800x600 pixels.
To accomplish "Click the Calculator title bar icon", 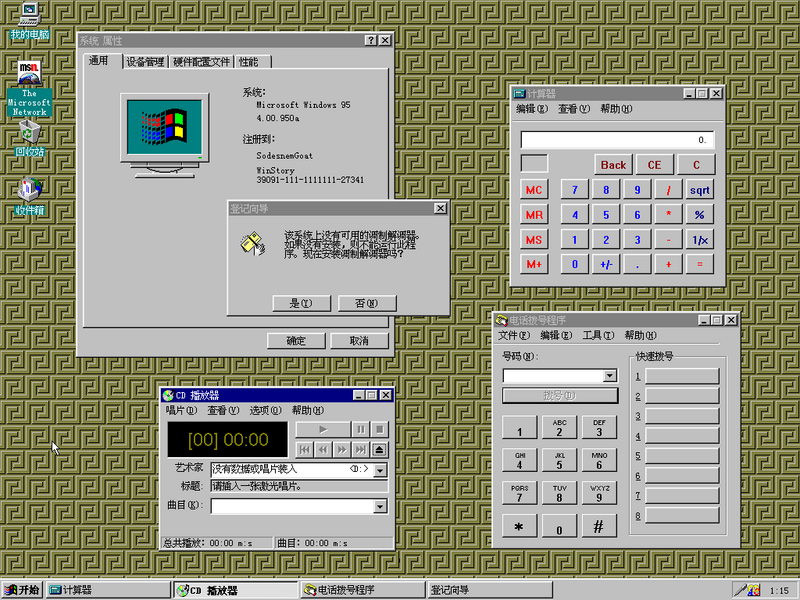I will click(519, 93).
